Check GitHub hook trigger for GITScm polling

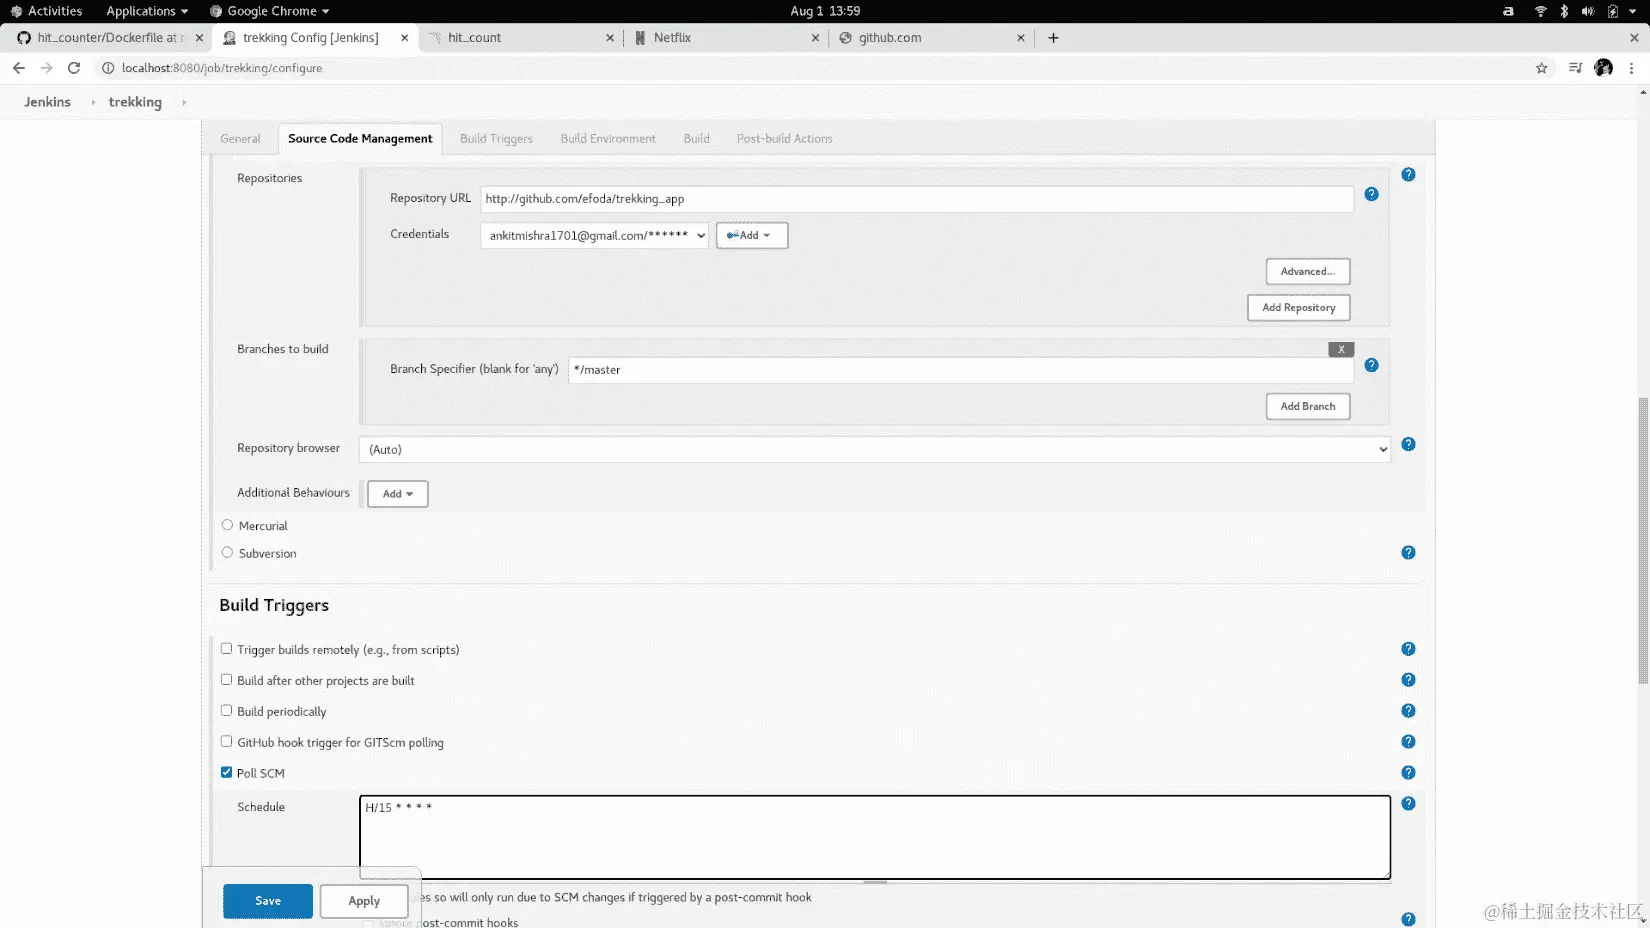coord(227,741)
